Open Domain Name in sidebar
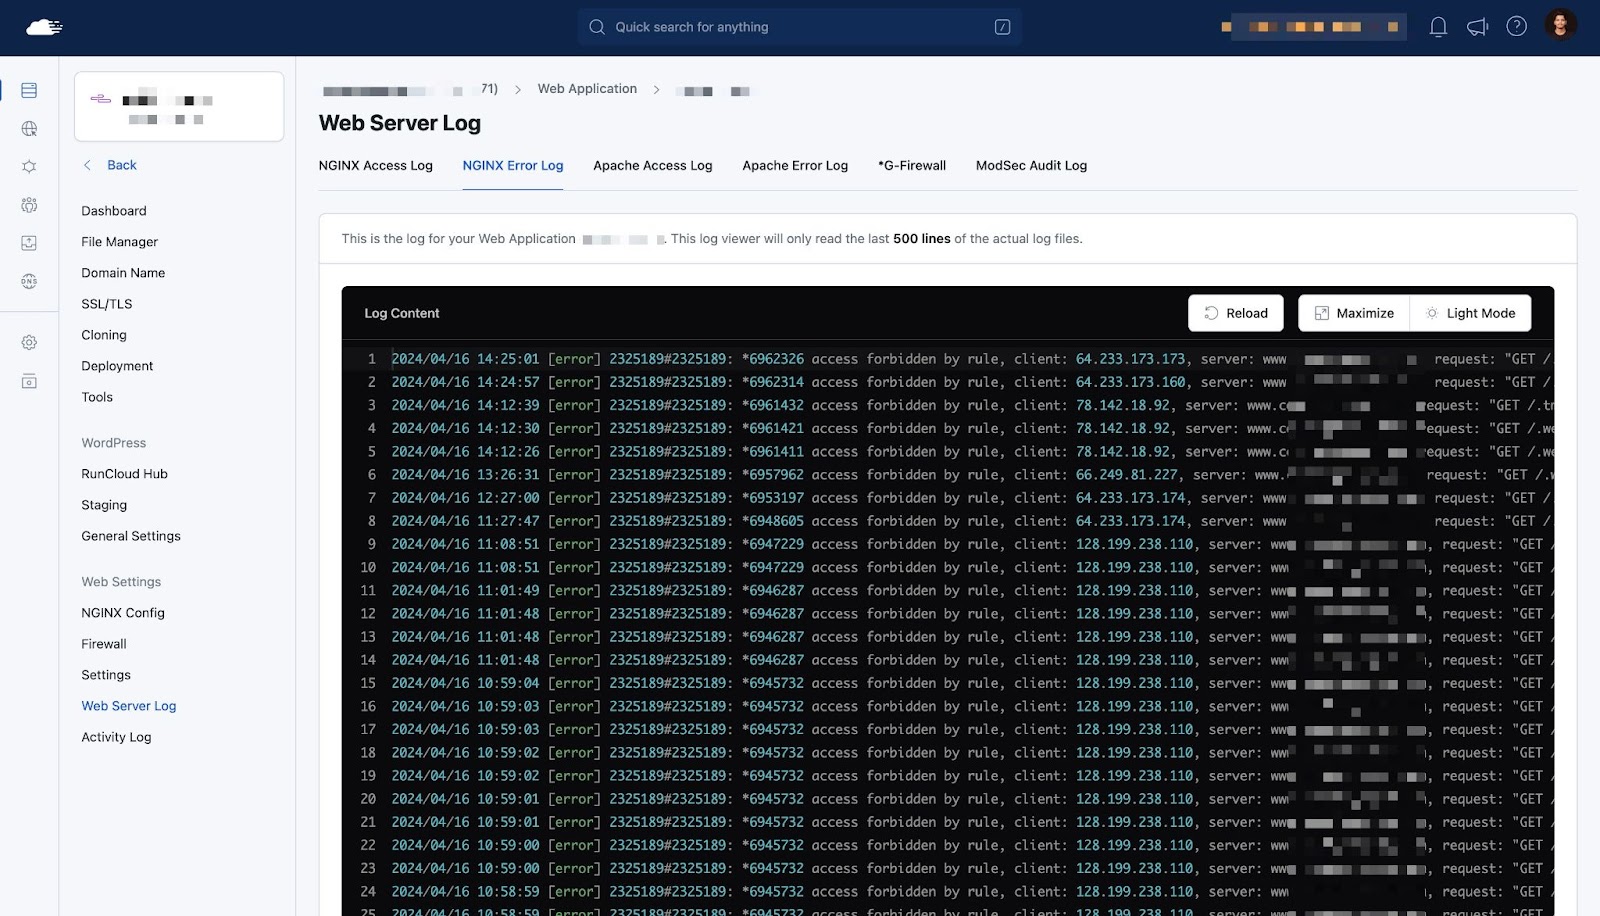This screenshot has height=916, width=1600. pos(123,273)
